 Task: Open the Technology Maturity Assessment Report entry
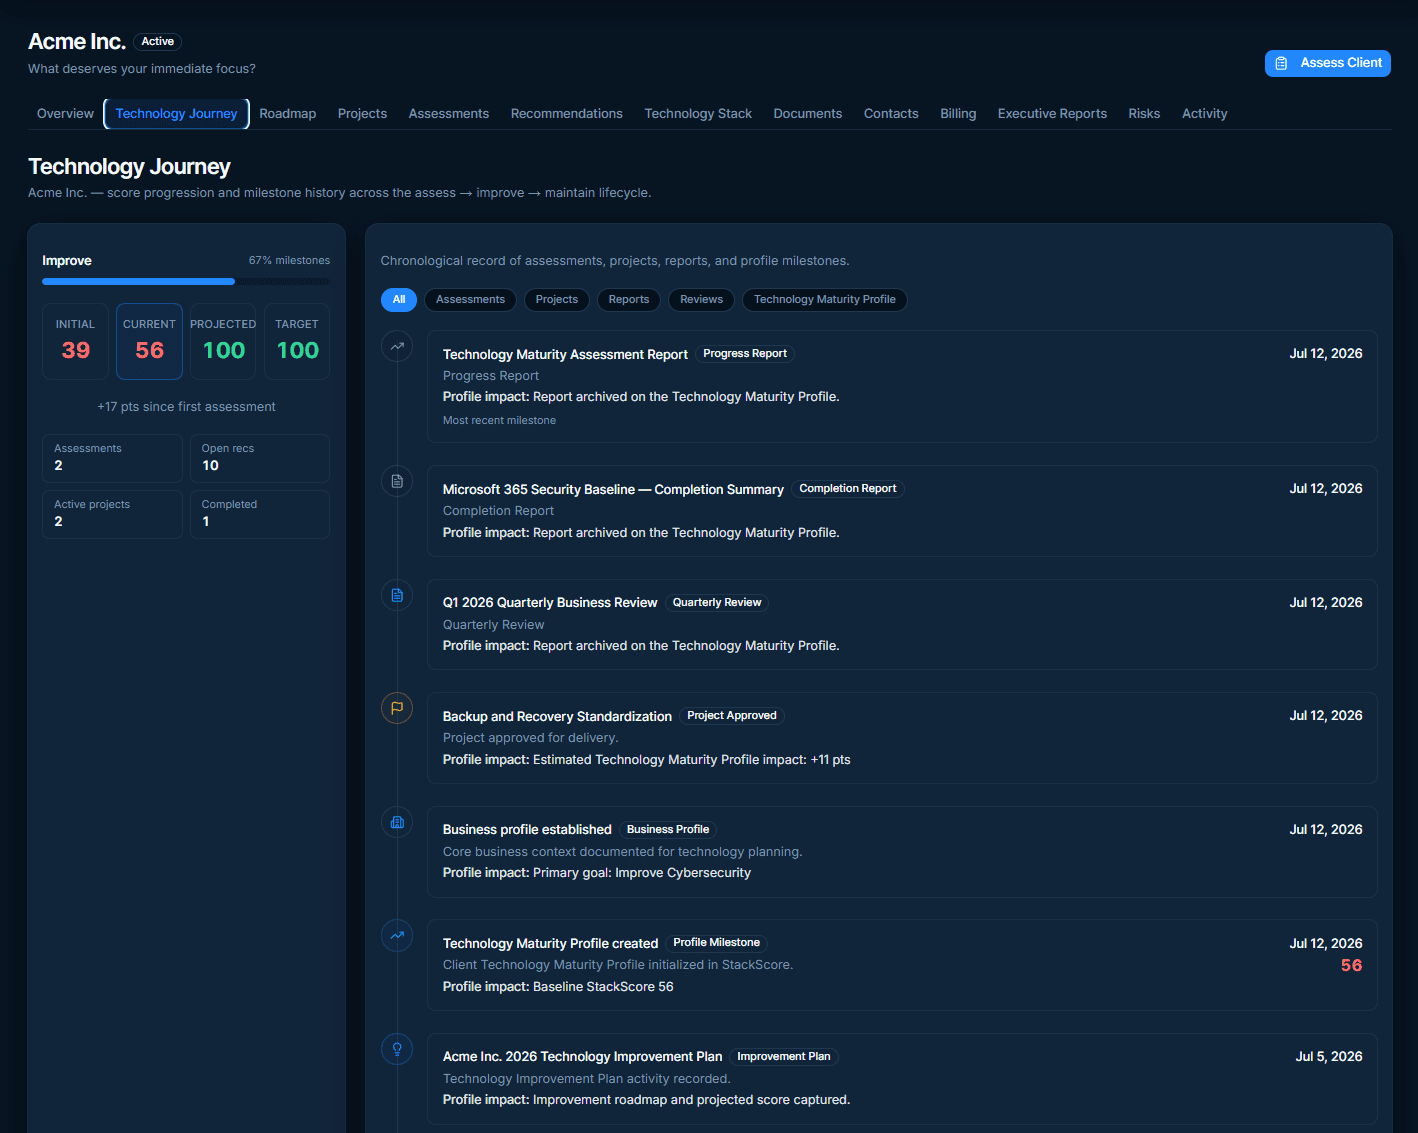click(x=902, y=386)
